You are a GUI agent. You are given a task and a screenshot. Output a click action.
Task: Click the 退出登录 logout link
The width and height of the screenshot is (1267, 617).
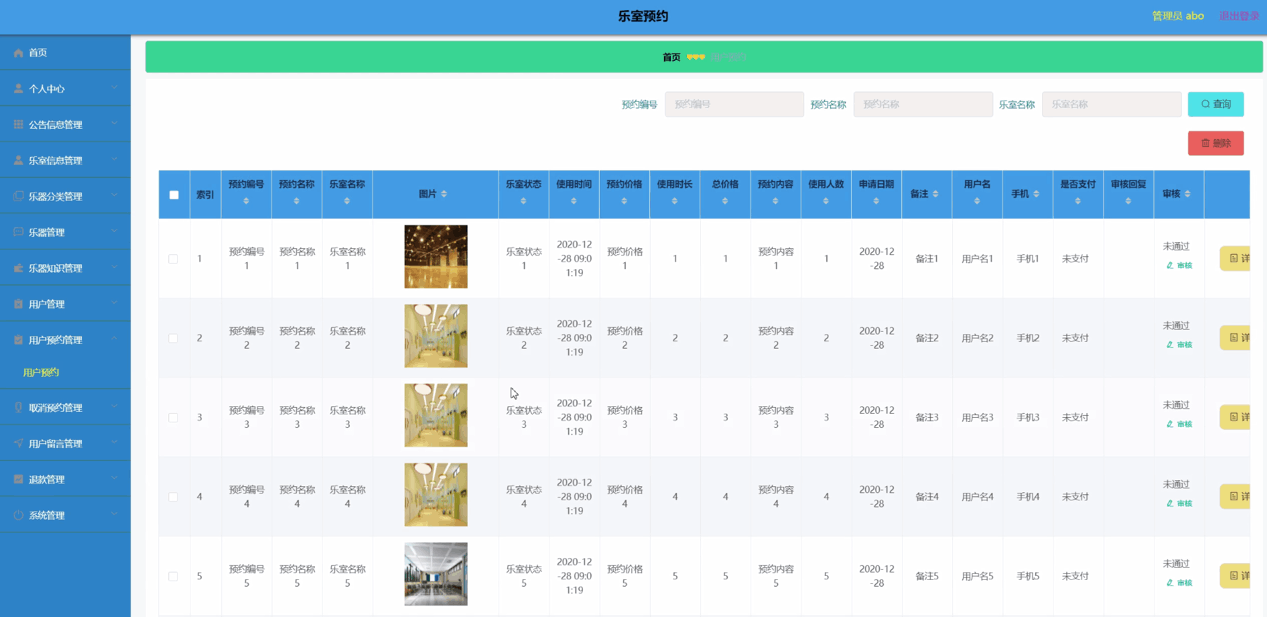(1240, 15)
